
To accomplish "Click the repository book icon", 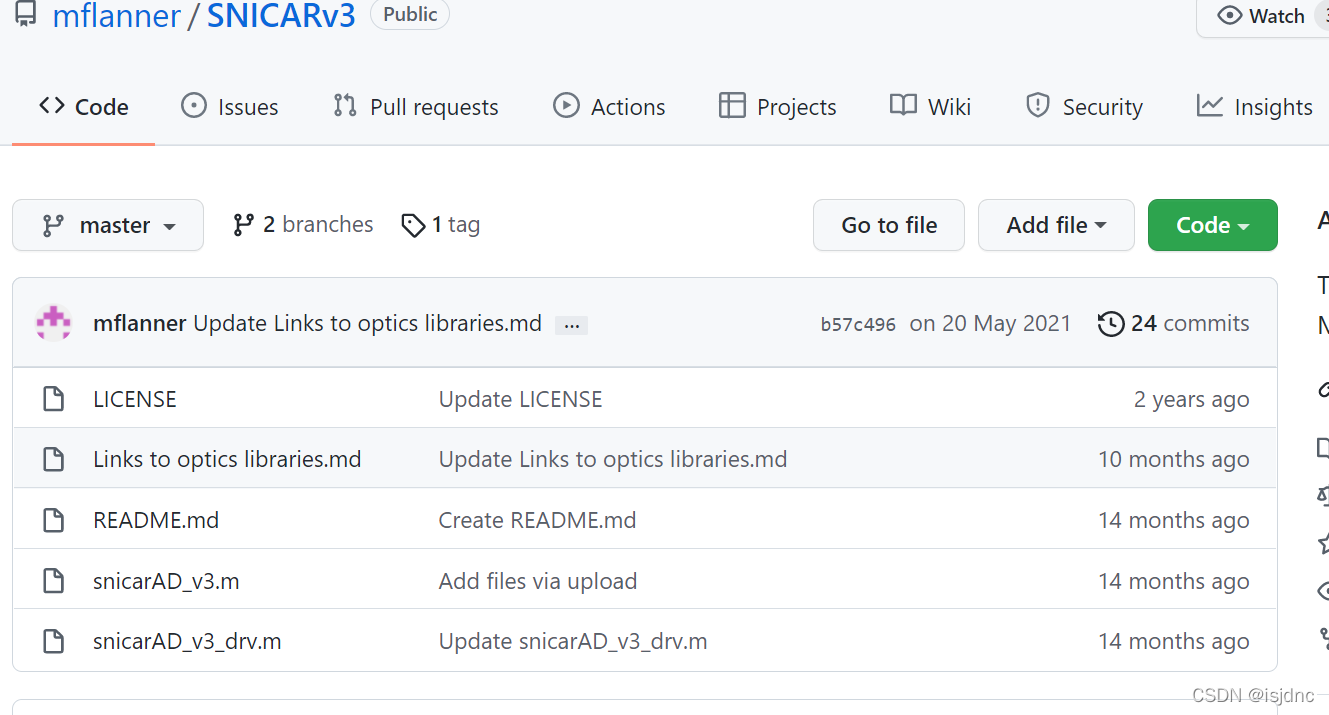I will coord(26,15).
